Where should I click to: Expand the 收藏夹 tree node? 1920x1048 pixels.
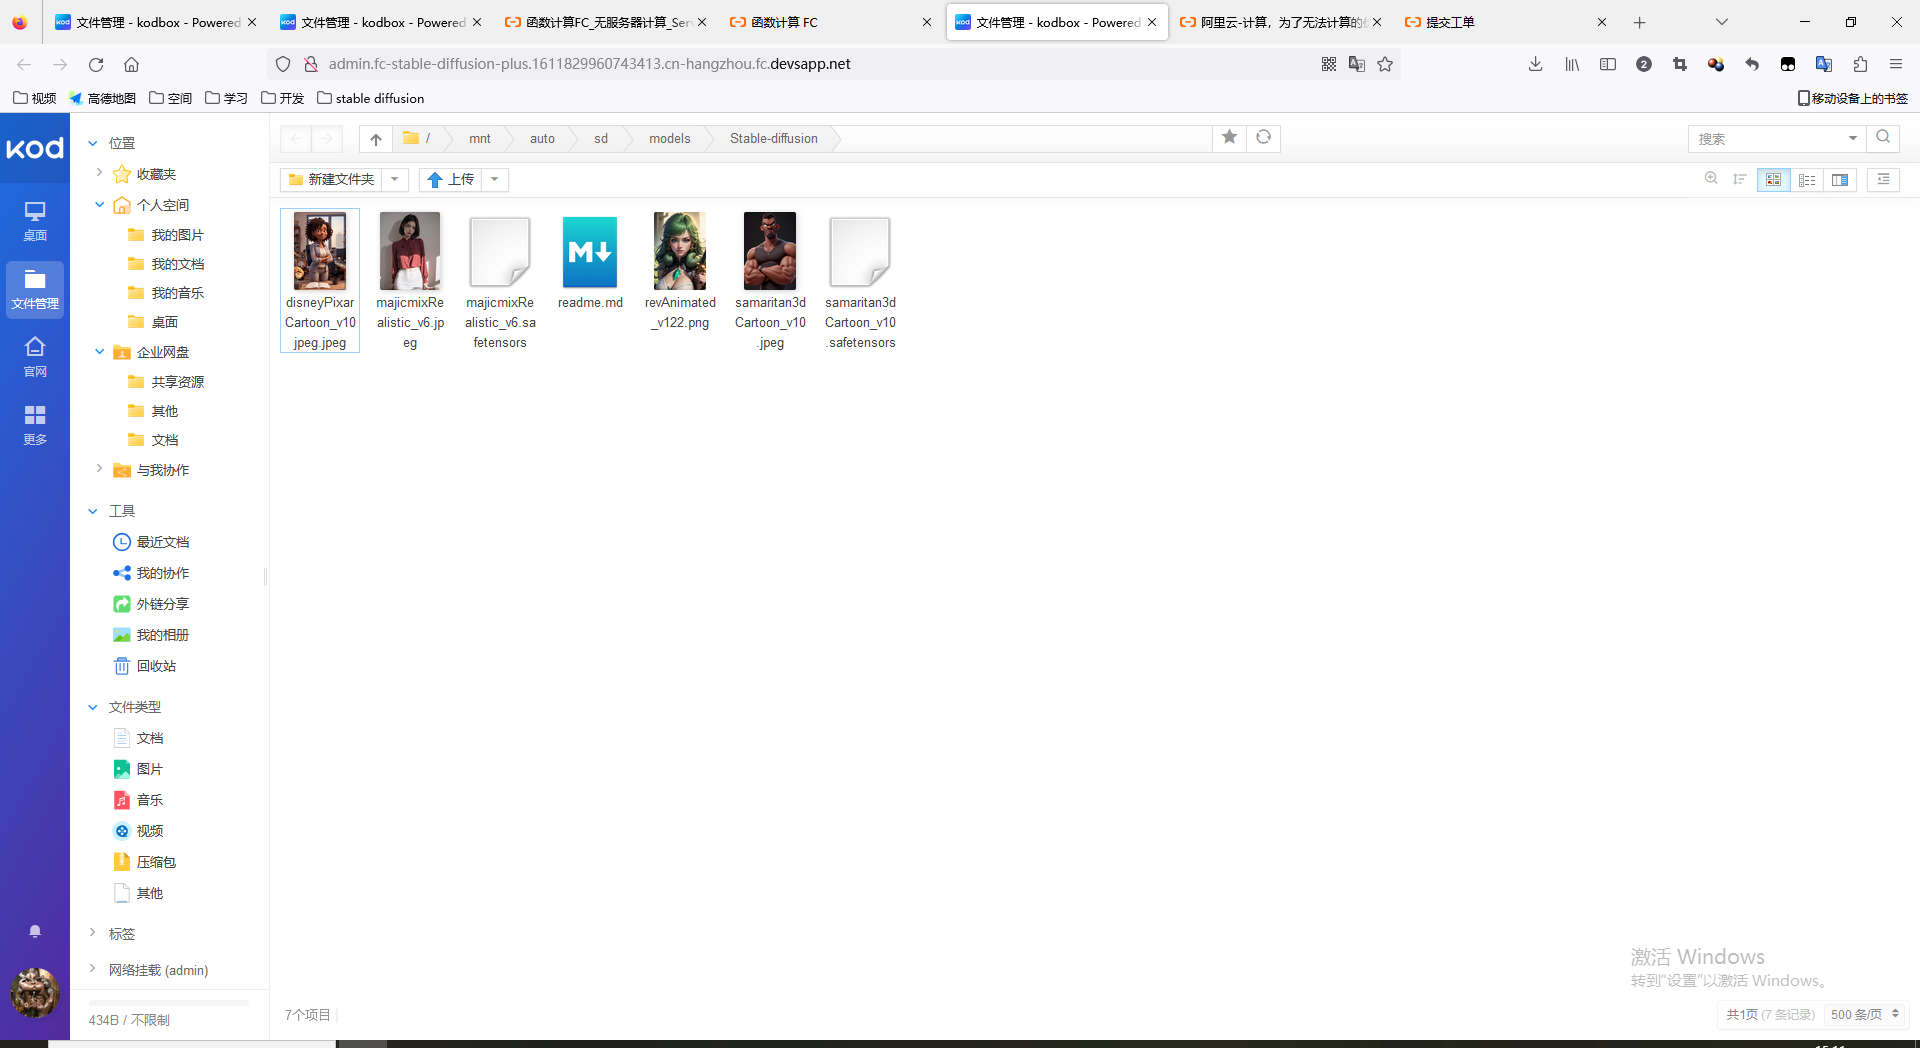pyautogui.click(x=99, y=173)
